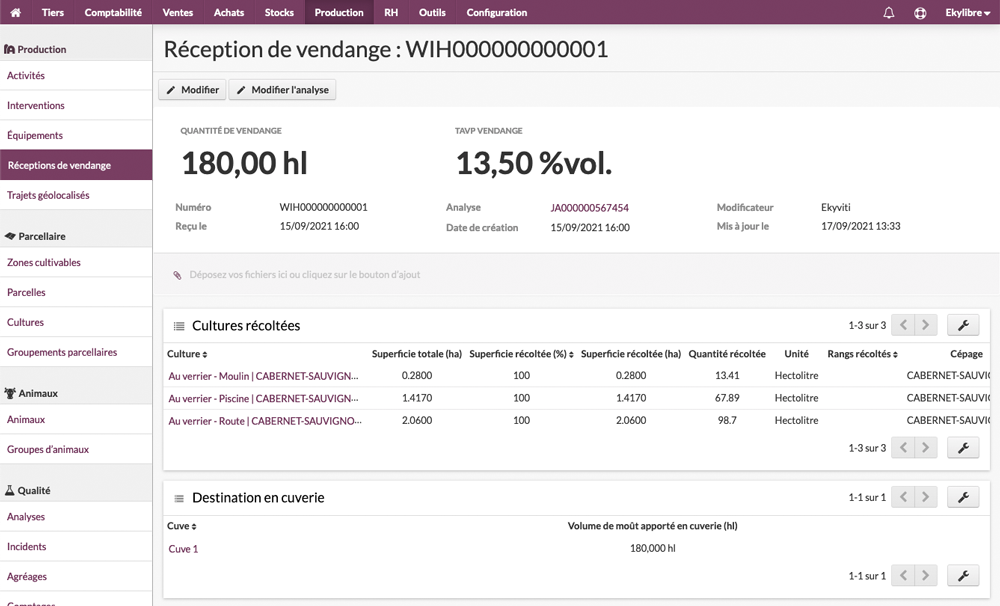Open the Outils menu
1000x606 pixels.
(432, 12)
